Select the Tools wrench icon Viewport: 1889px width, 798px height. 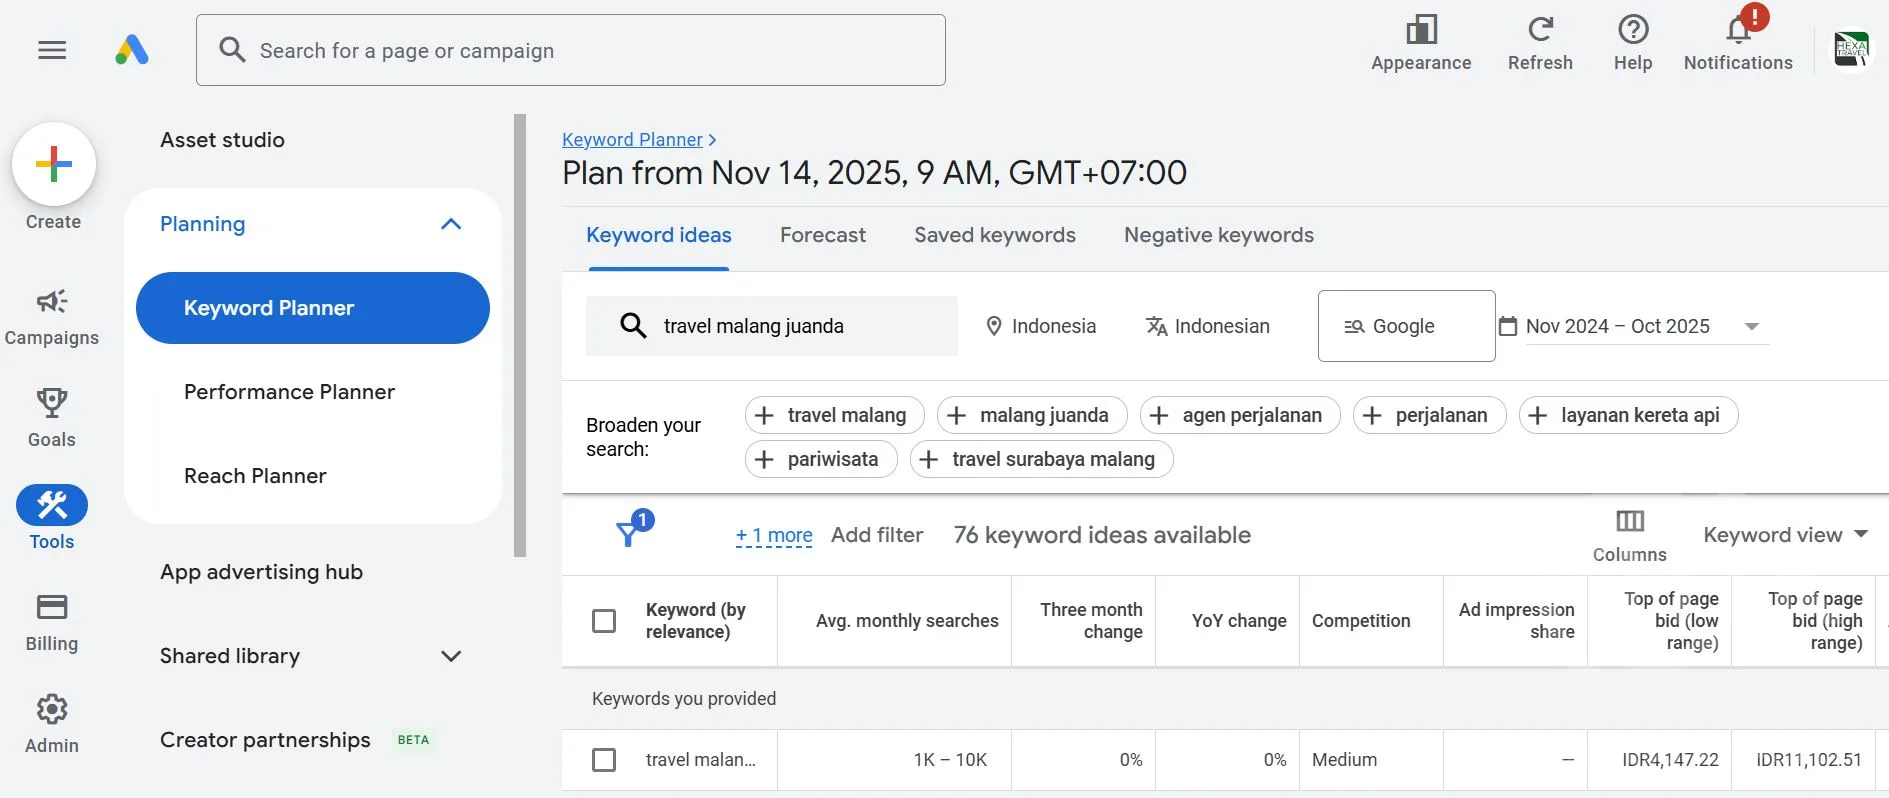click(52, 506)
